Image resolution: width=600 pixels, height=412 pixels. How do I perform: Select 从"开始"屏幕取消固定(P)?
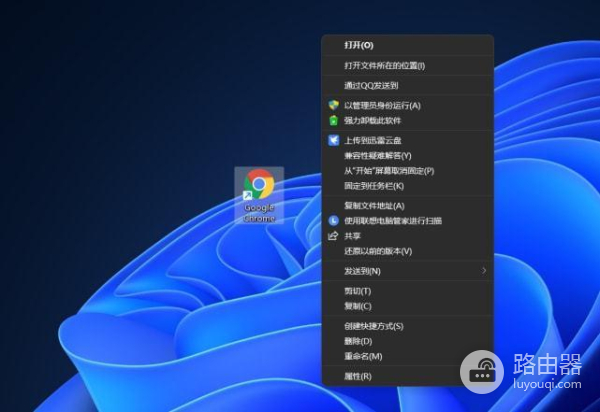(408, 171)
